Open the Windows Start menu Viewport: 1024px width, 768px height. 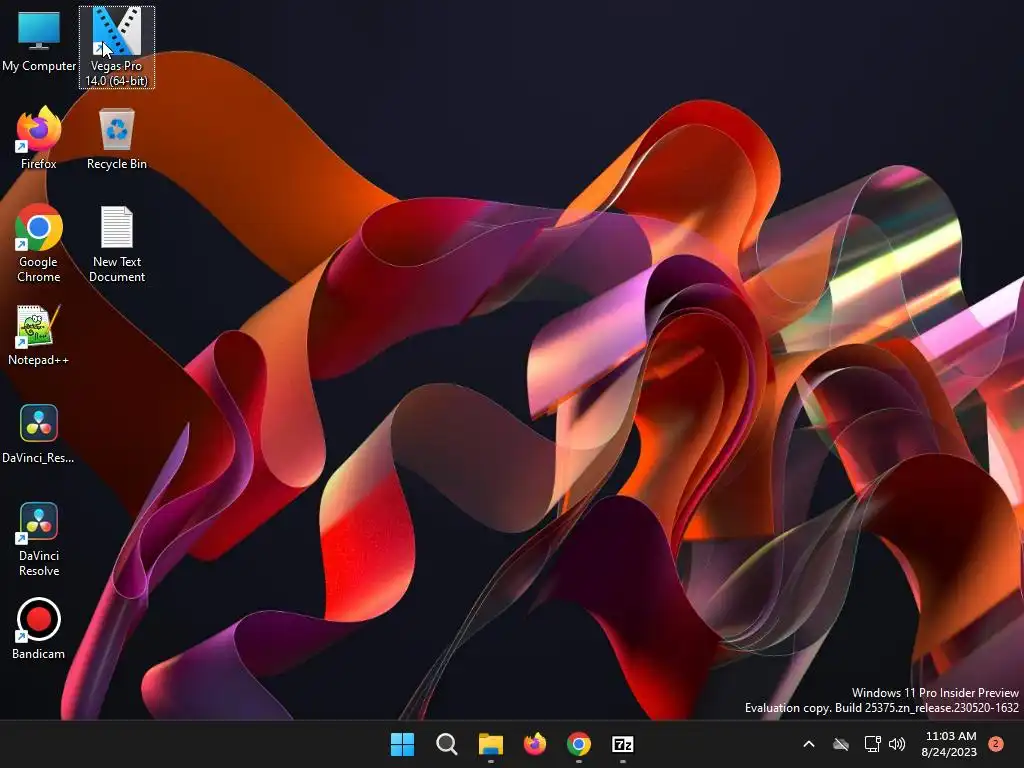(x=402, y=744)
